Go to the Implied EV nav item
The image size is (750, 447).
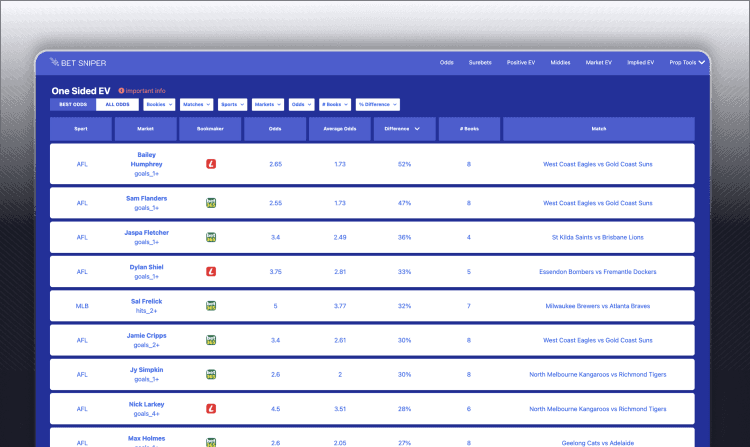pos(640,63)
